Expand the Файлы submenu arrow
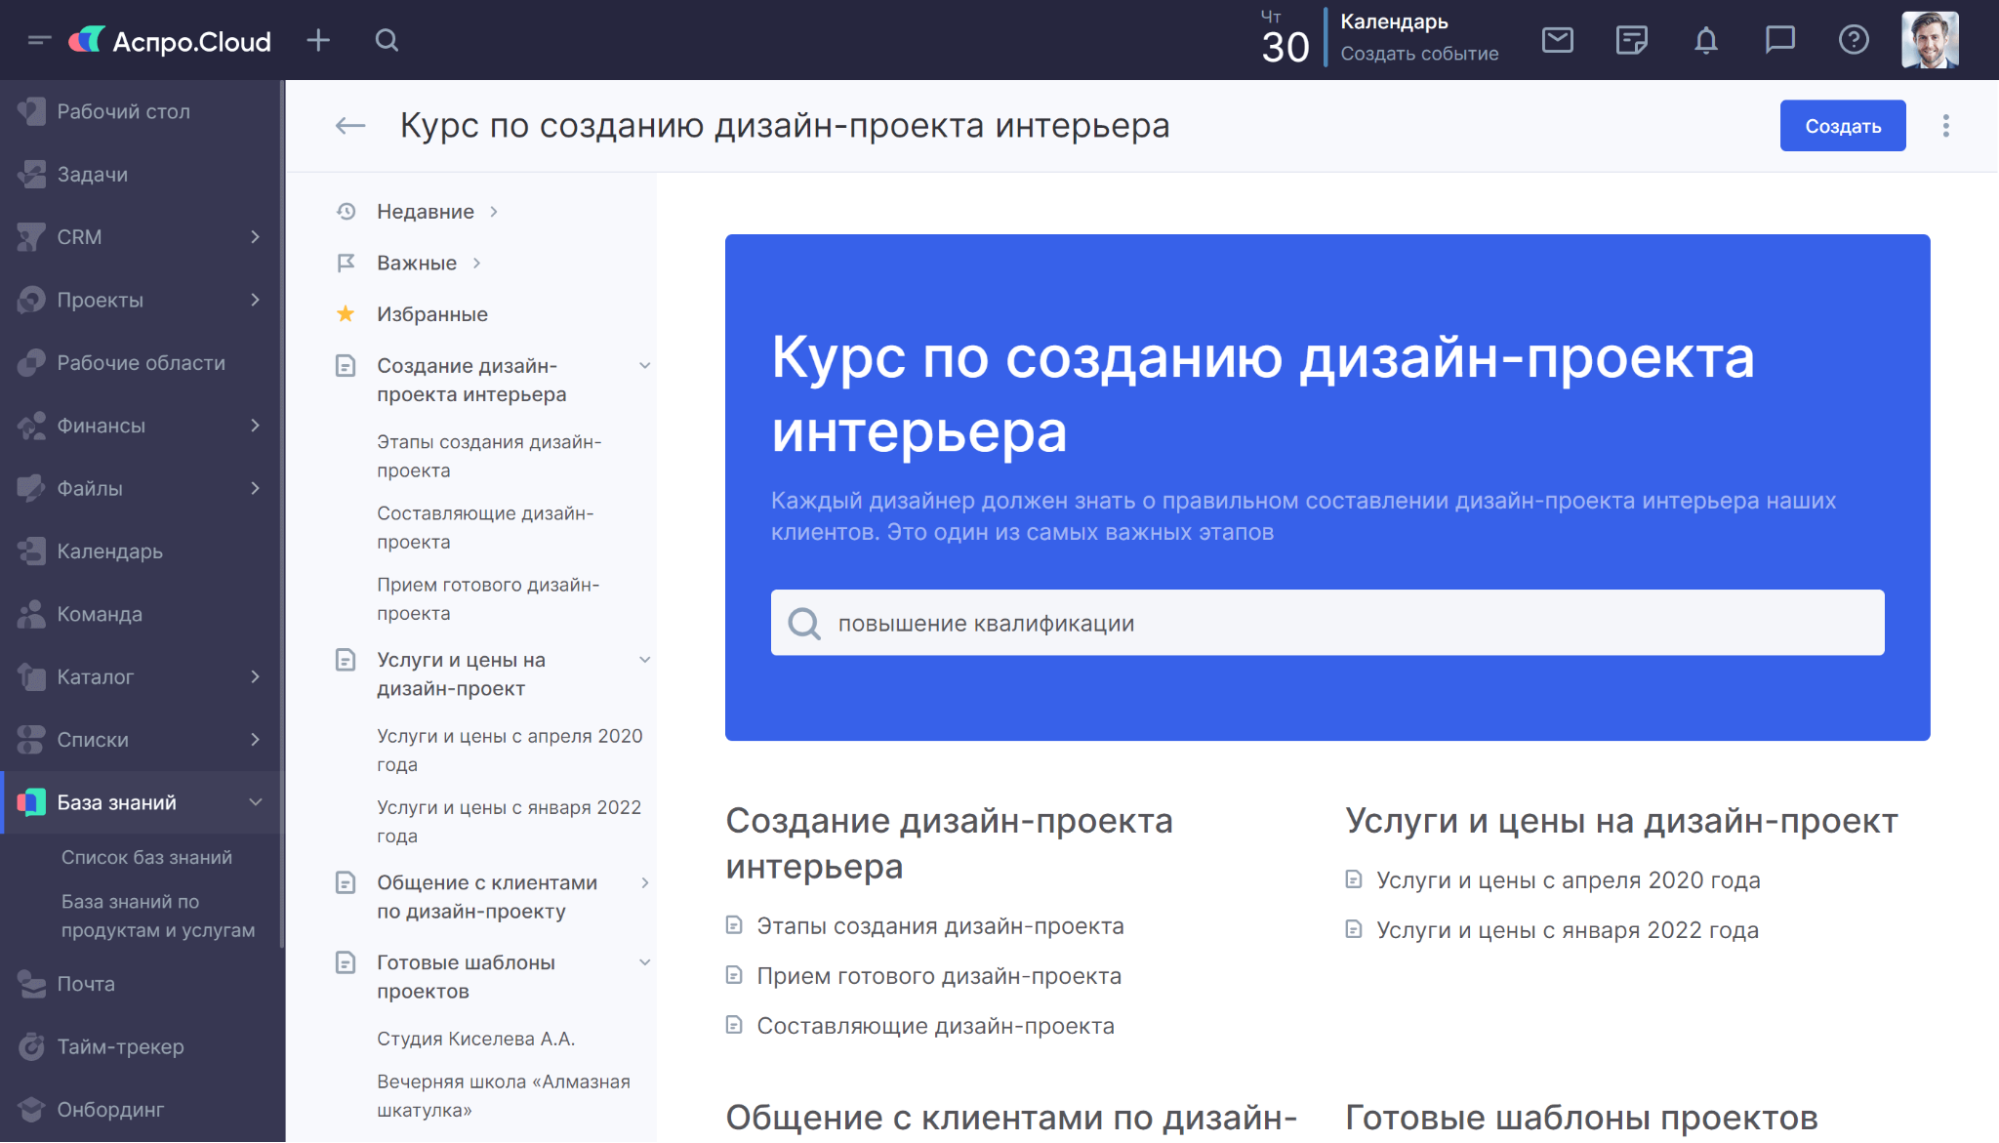The height and width of the screenshot is (1143, 1999). (x=256, y=488)
